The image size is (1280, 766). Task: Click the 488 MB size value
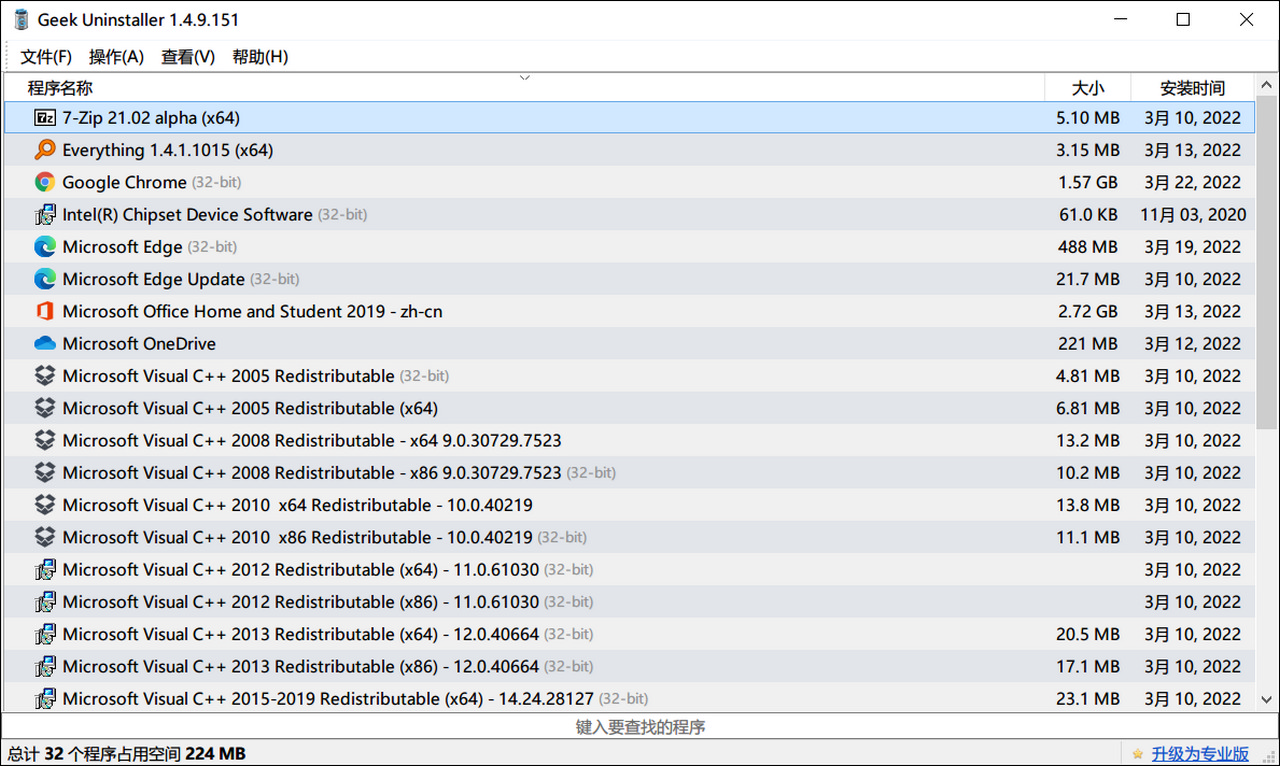1088,246
